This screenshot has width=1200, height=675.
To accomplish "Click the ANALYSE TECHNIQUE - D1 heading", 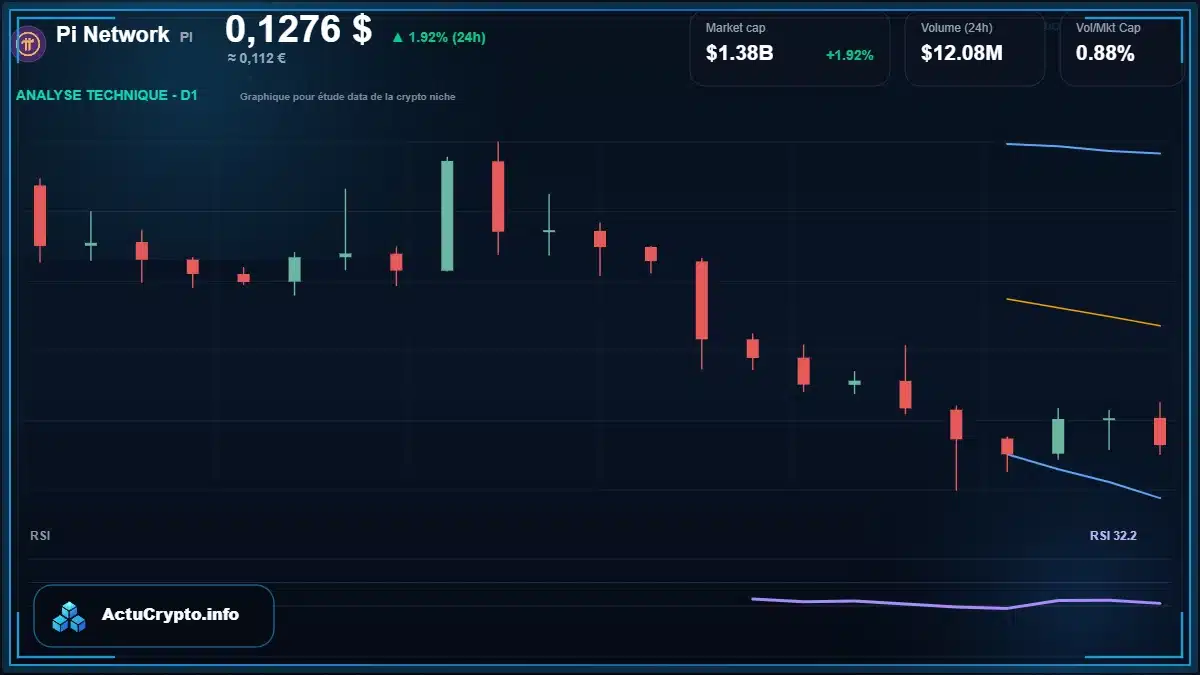I will pos(107,96).
